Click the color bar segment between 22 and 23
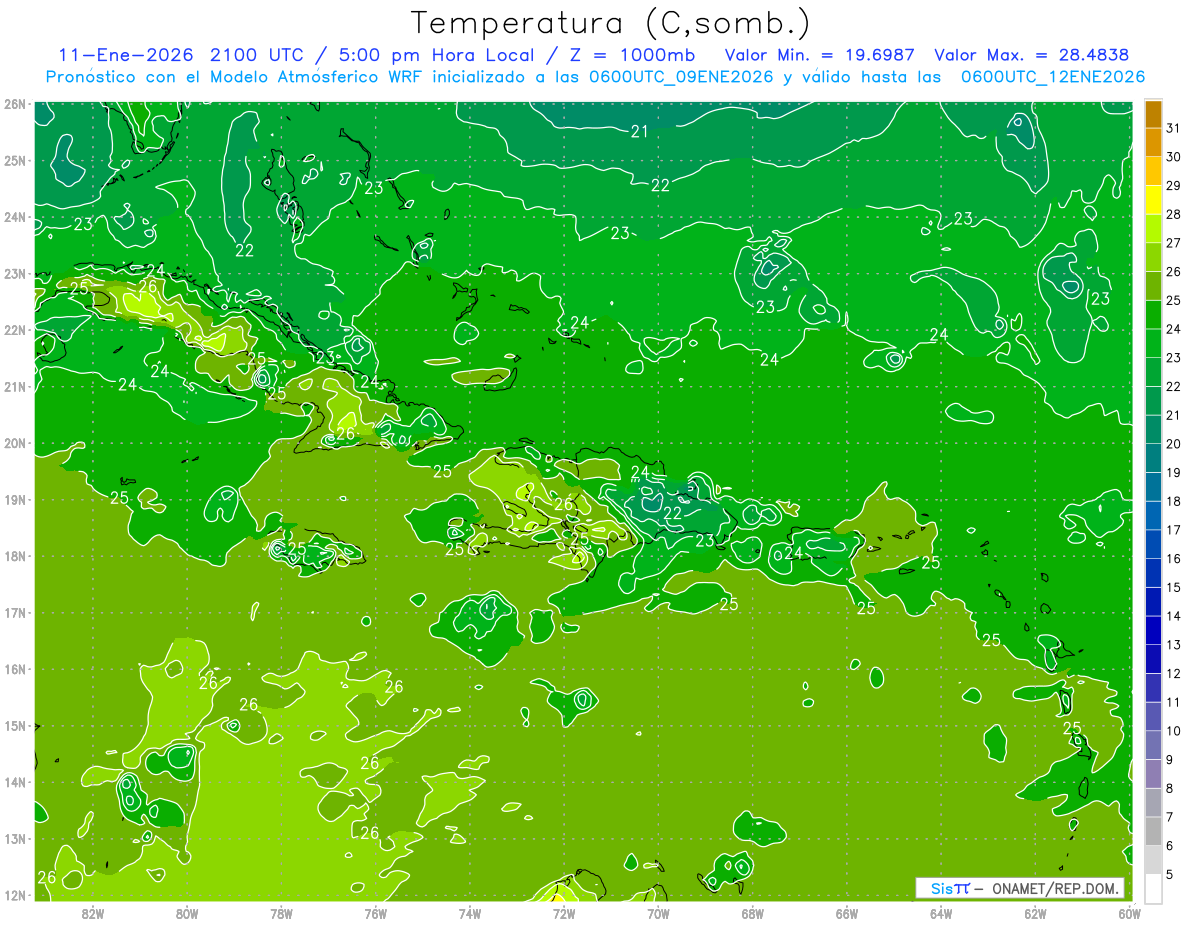 (1153, 372)
